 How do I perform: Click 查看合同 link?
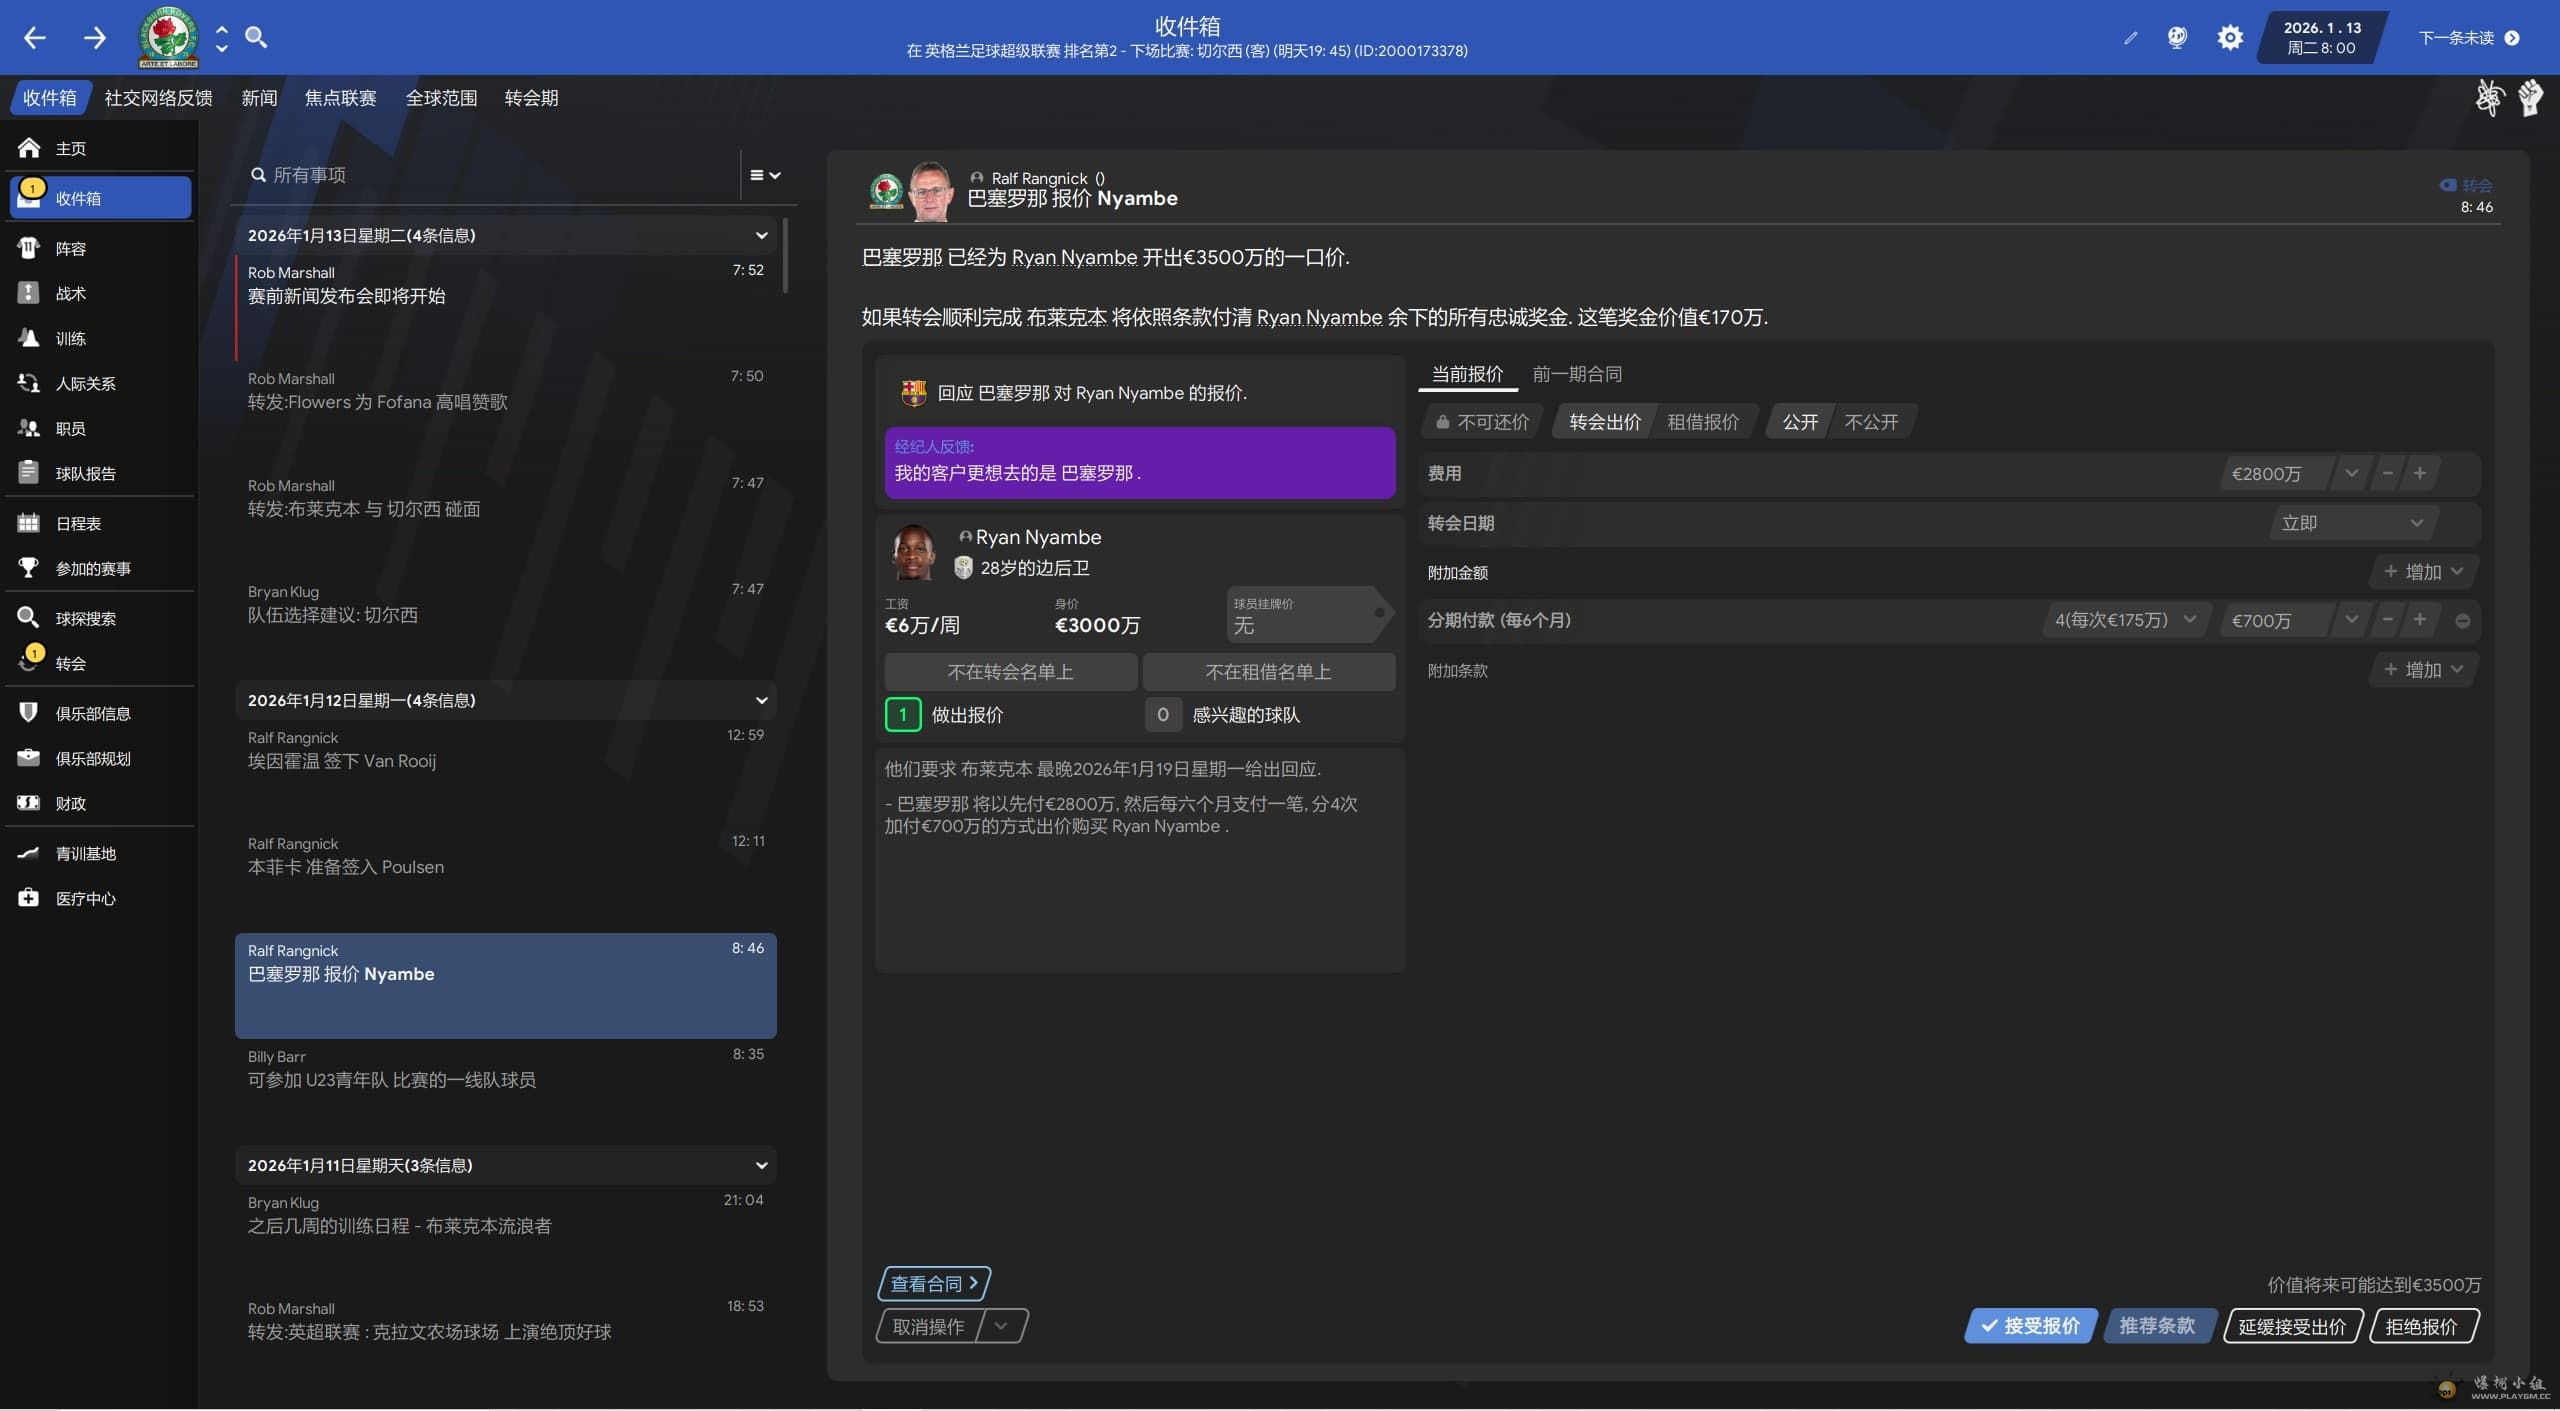pos(934,1284)
